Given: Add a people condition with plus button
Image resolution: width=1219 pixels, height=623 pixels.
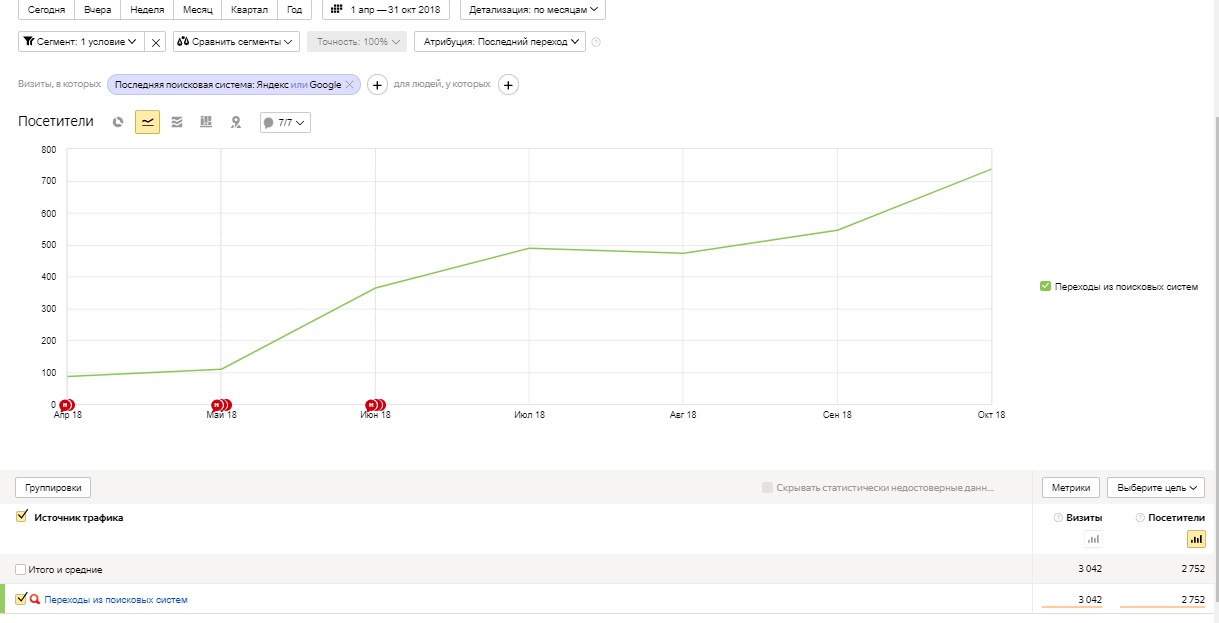Looking at the screenshot, I should pos(508,85).
